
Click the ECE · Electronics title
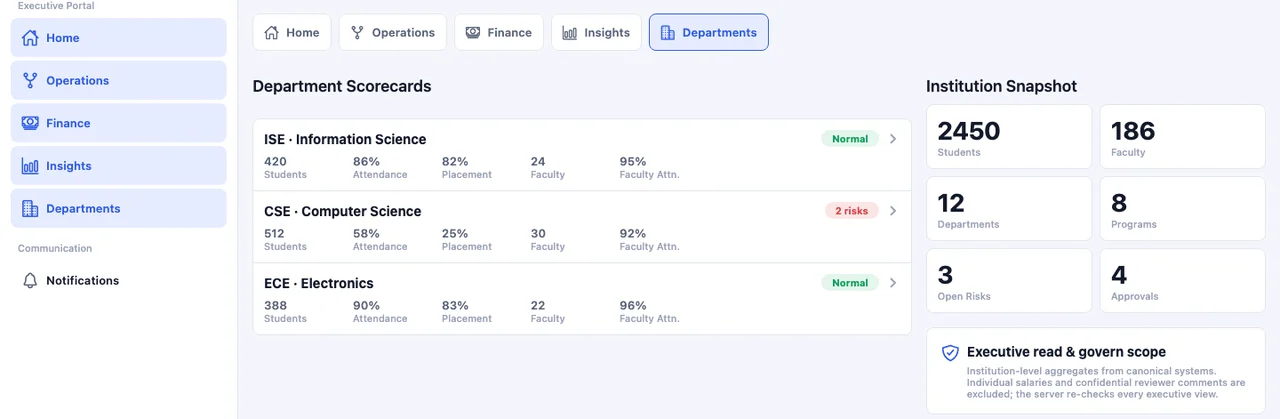click(x=319, y=283)
